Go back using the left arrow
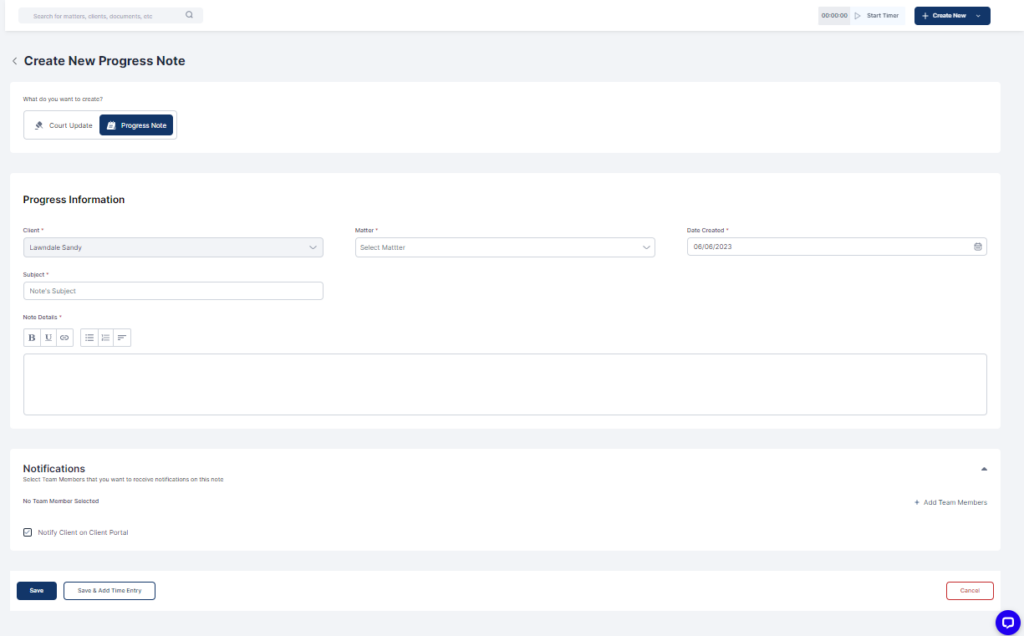 click(x=14, y=61)
